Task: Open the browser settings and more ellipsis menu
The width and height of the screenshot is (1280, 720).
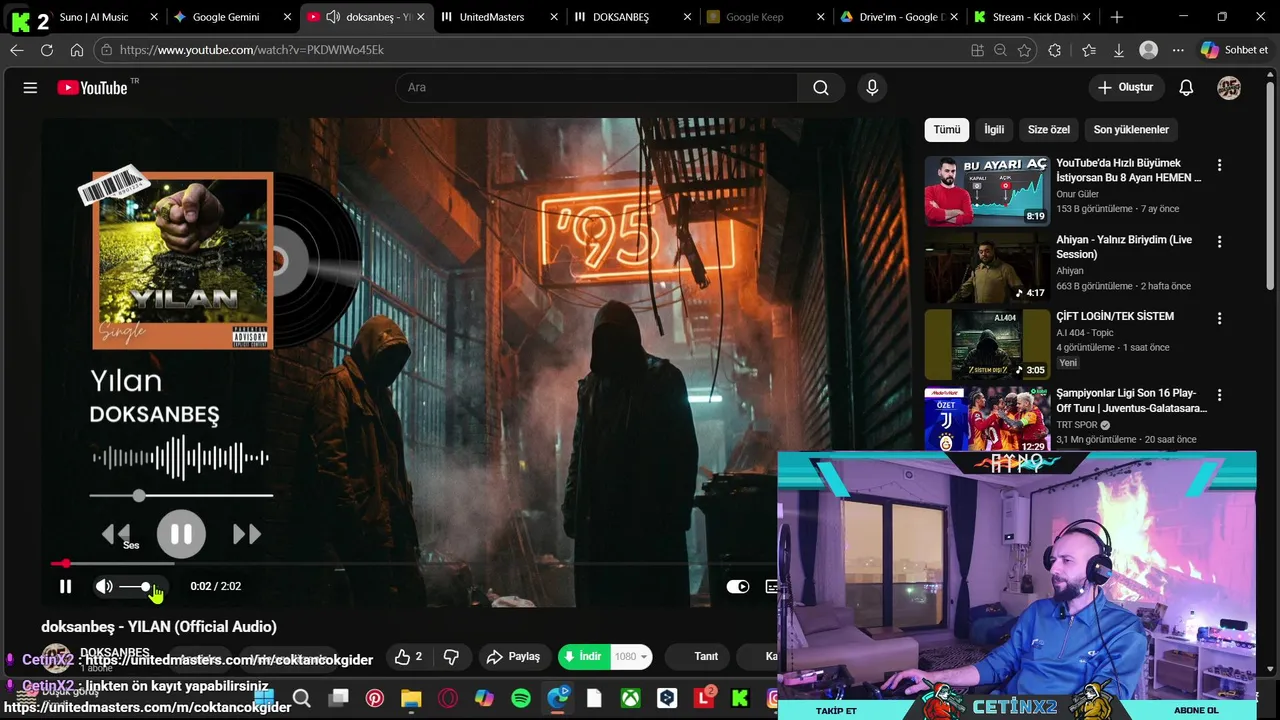Action: pyautogui.click(x=1179, y=50)
